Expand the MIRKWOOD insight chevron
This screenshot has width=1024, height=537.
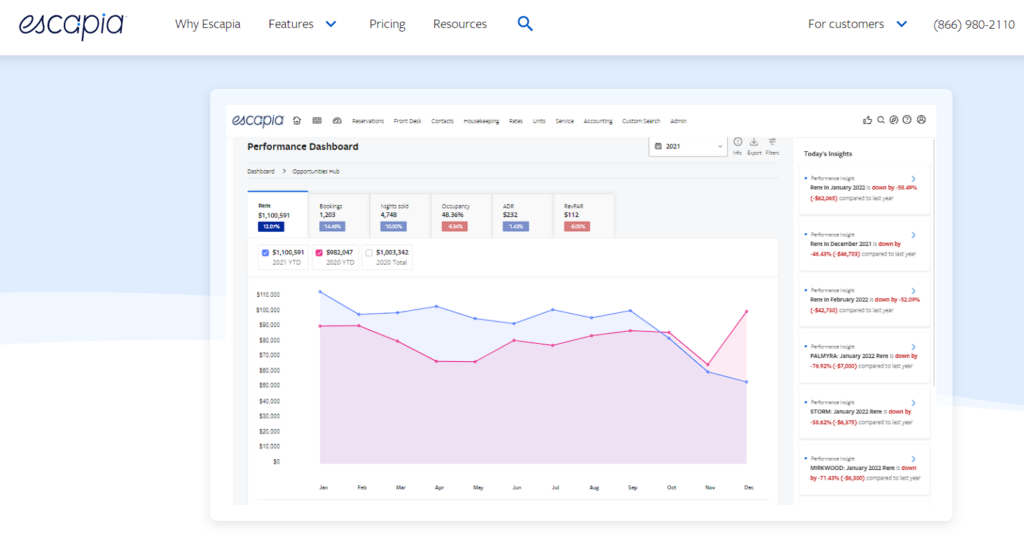point(914,459)
